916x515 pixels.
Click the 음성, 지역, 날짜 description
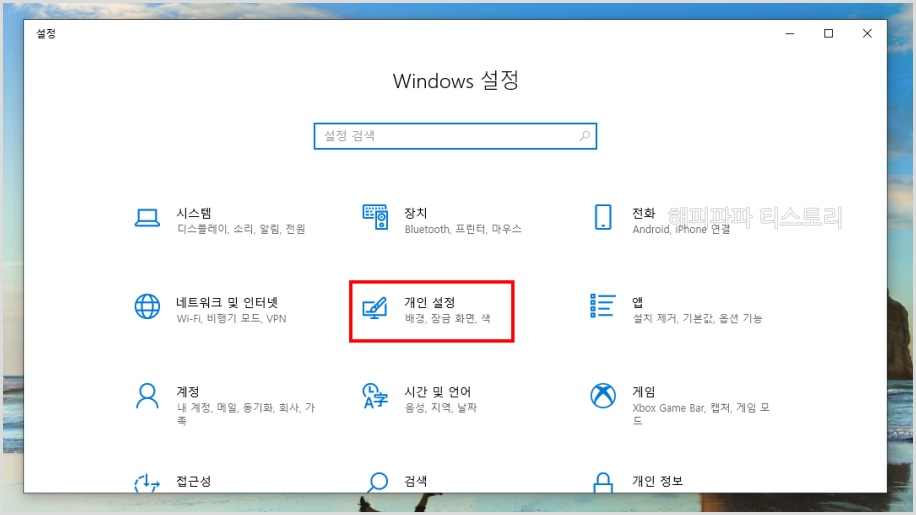coord(441,408)
